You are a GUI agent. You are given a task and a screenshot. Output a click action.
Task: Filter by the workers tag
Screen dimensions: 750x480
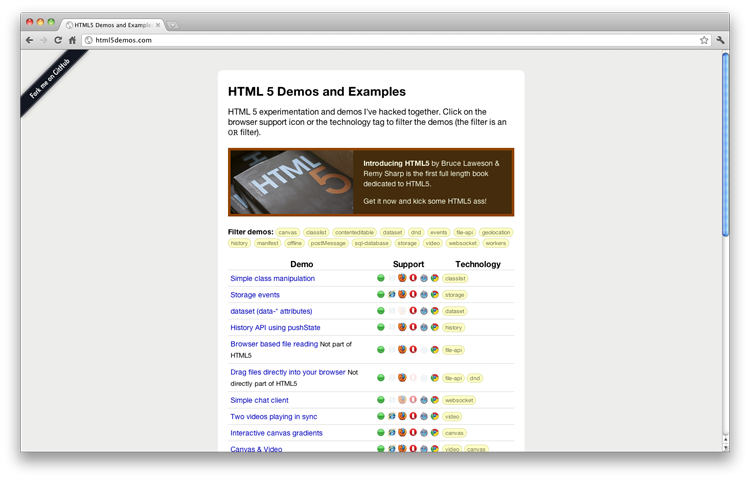tap(496, 243)
